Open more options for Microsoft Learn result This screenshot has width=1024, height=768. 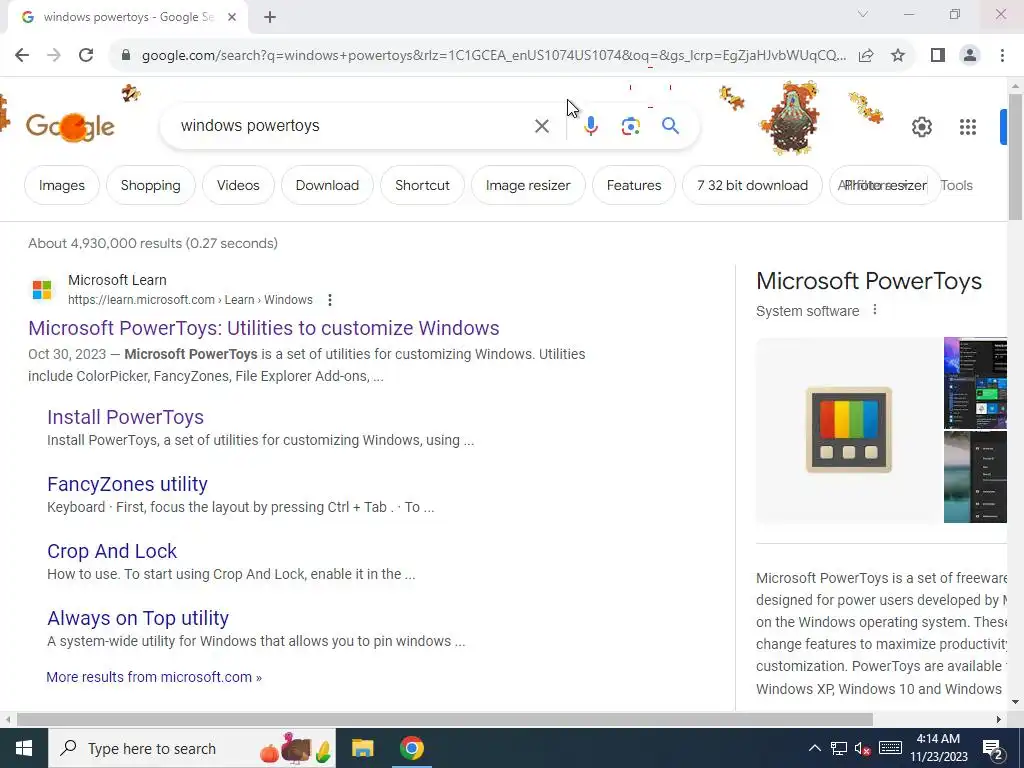tap(330, 300)
